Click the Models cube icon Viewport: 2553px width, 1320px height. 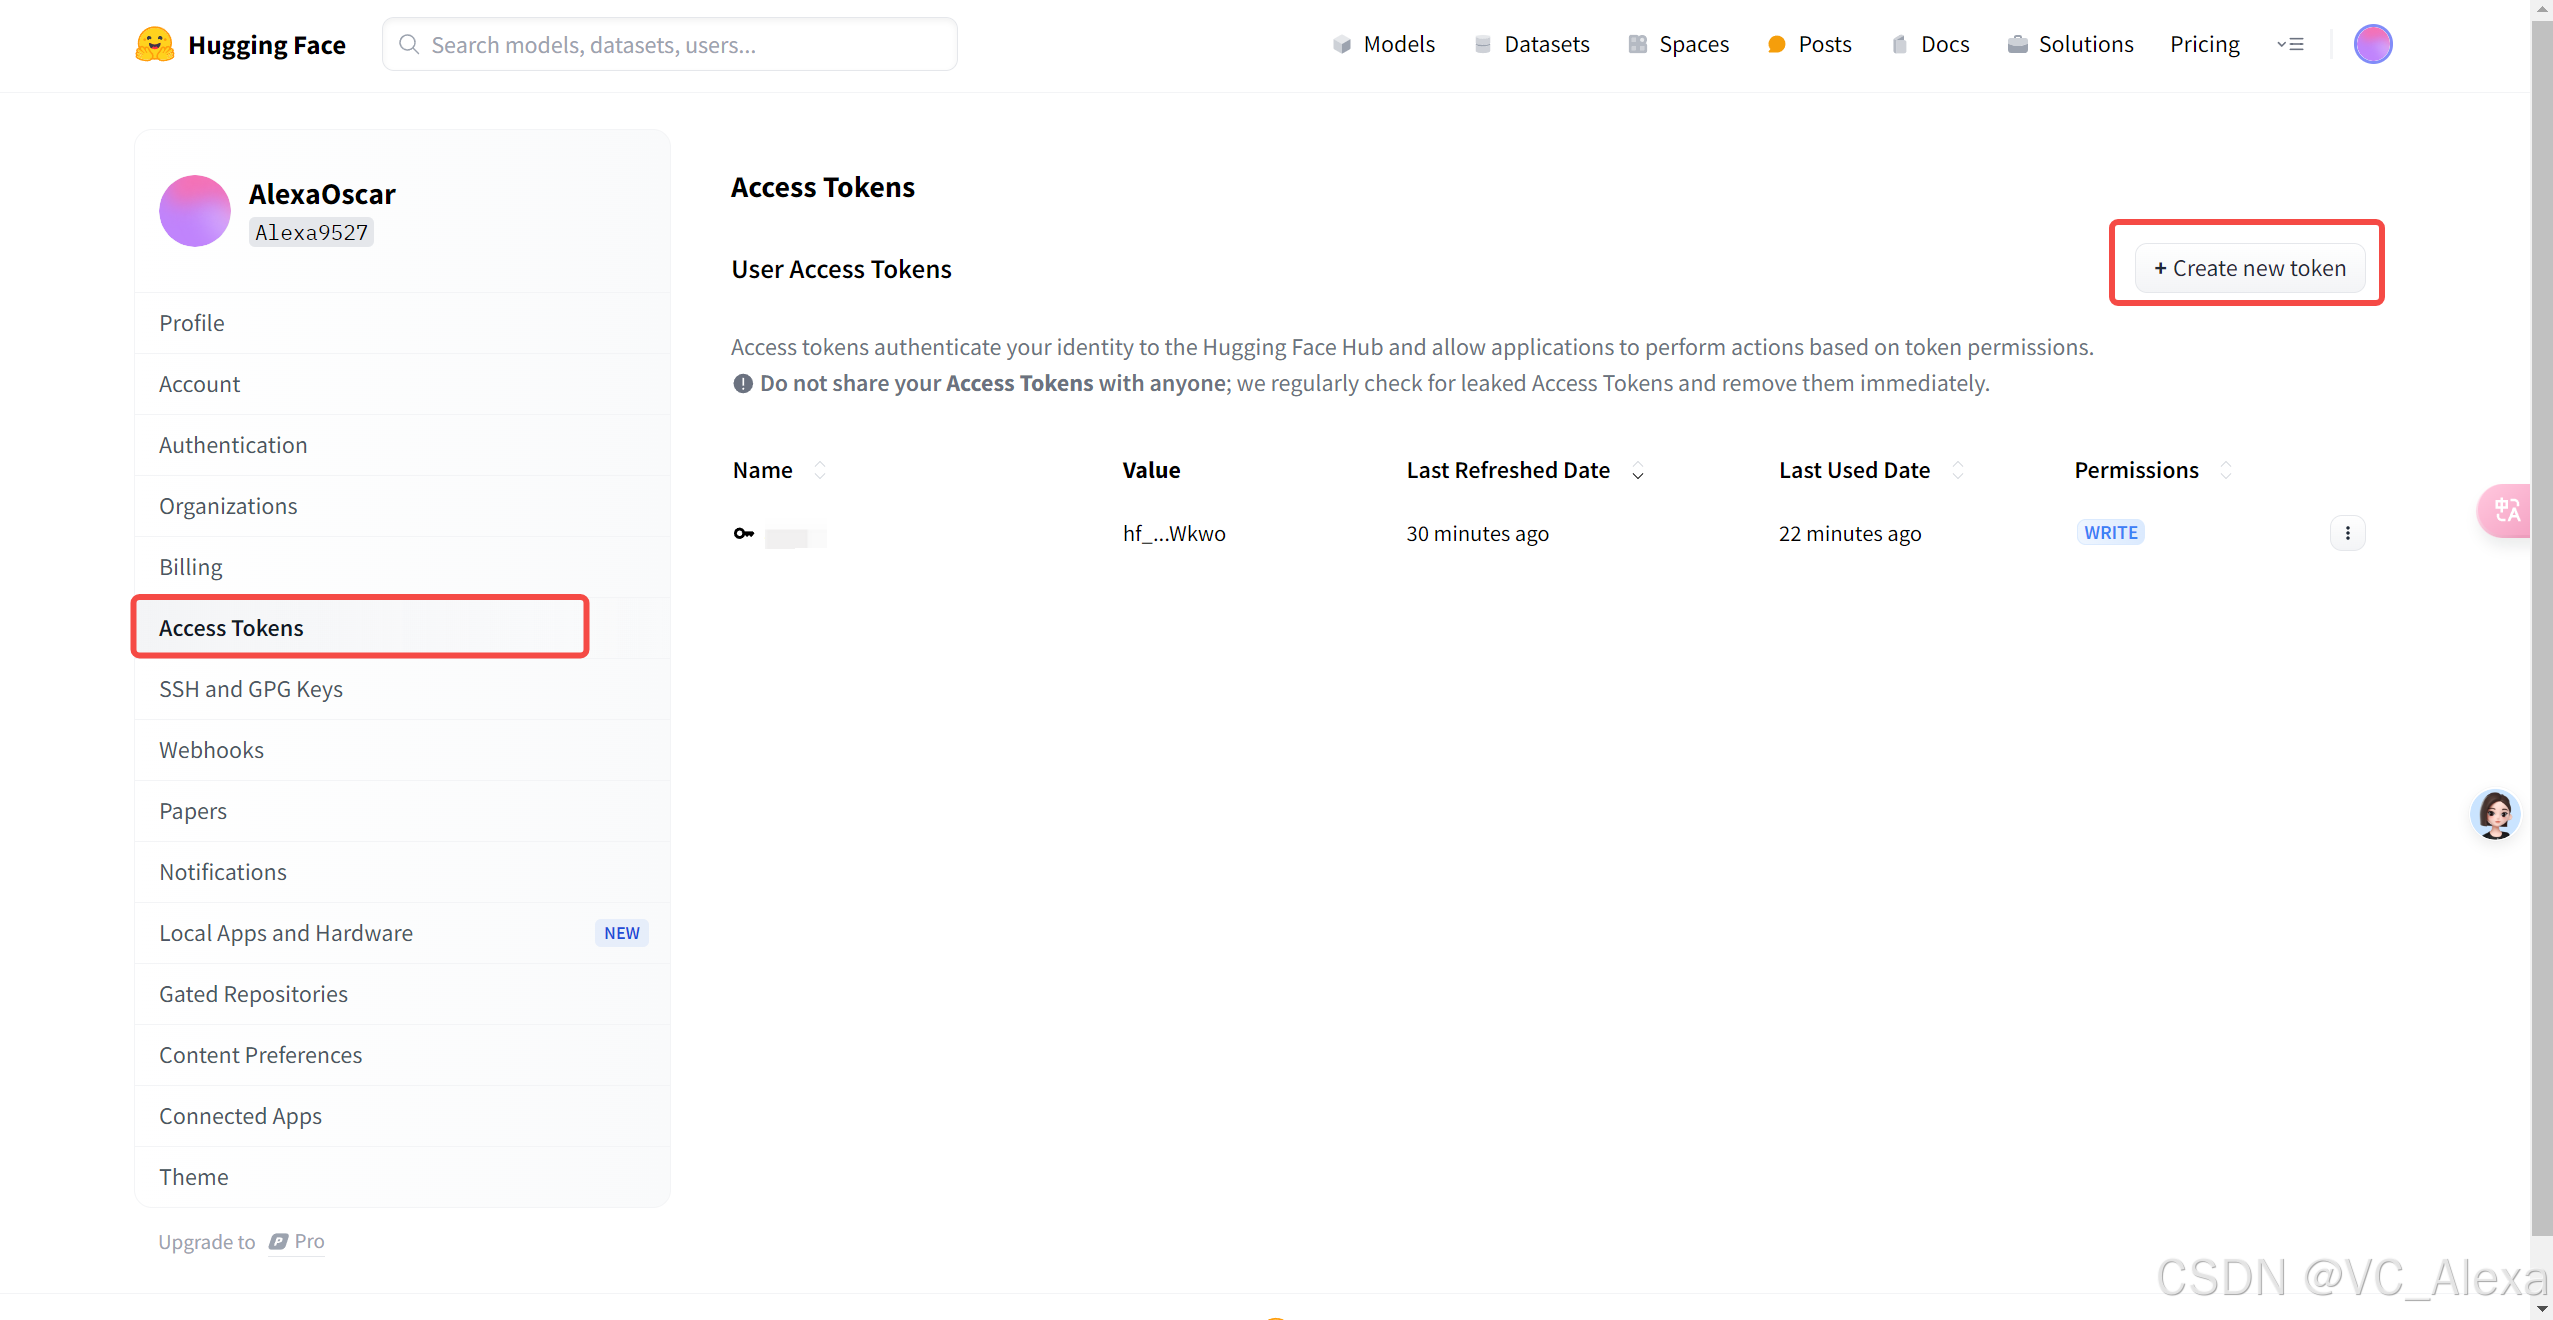pos(1342,44)
